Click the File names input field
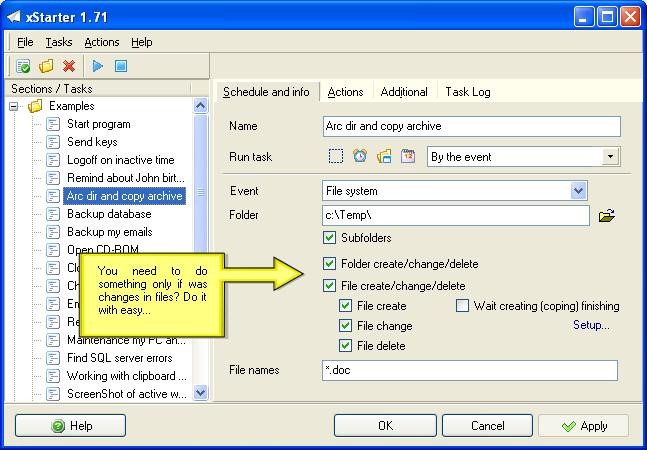Image resolution: width=647 pixels, height=450 pixels. tap(470, 371)
